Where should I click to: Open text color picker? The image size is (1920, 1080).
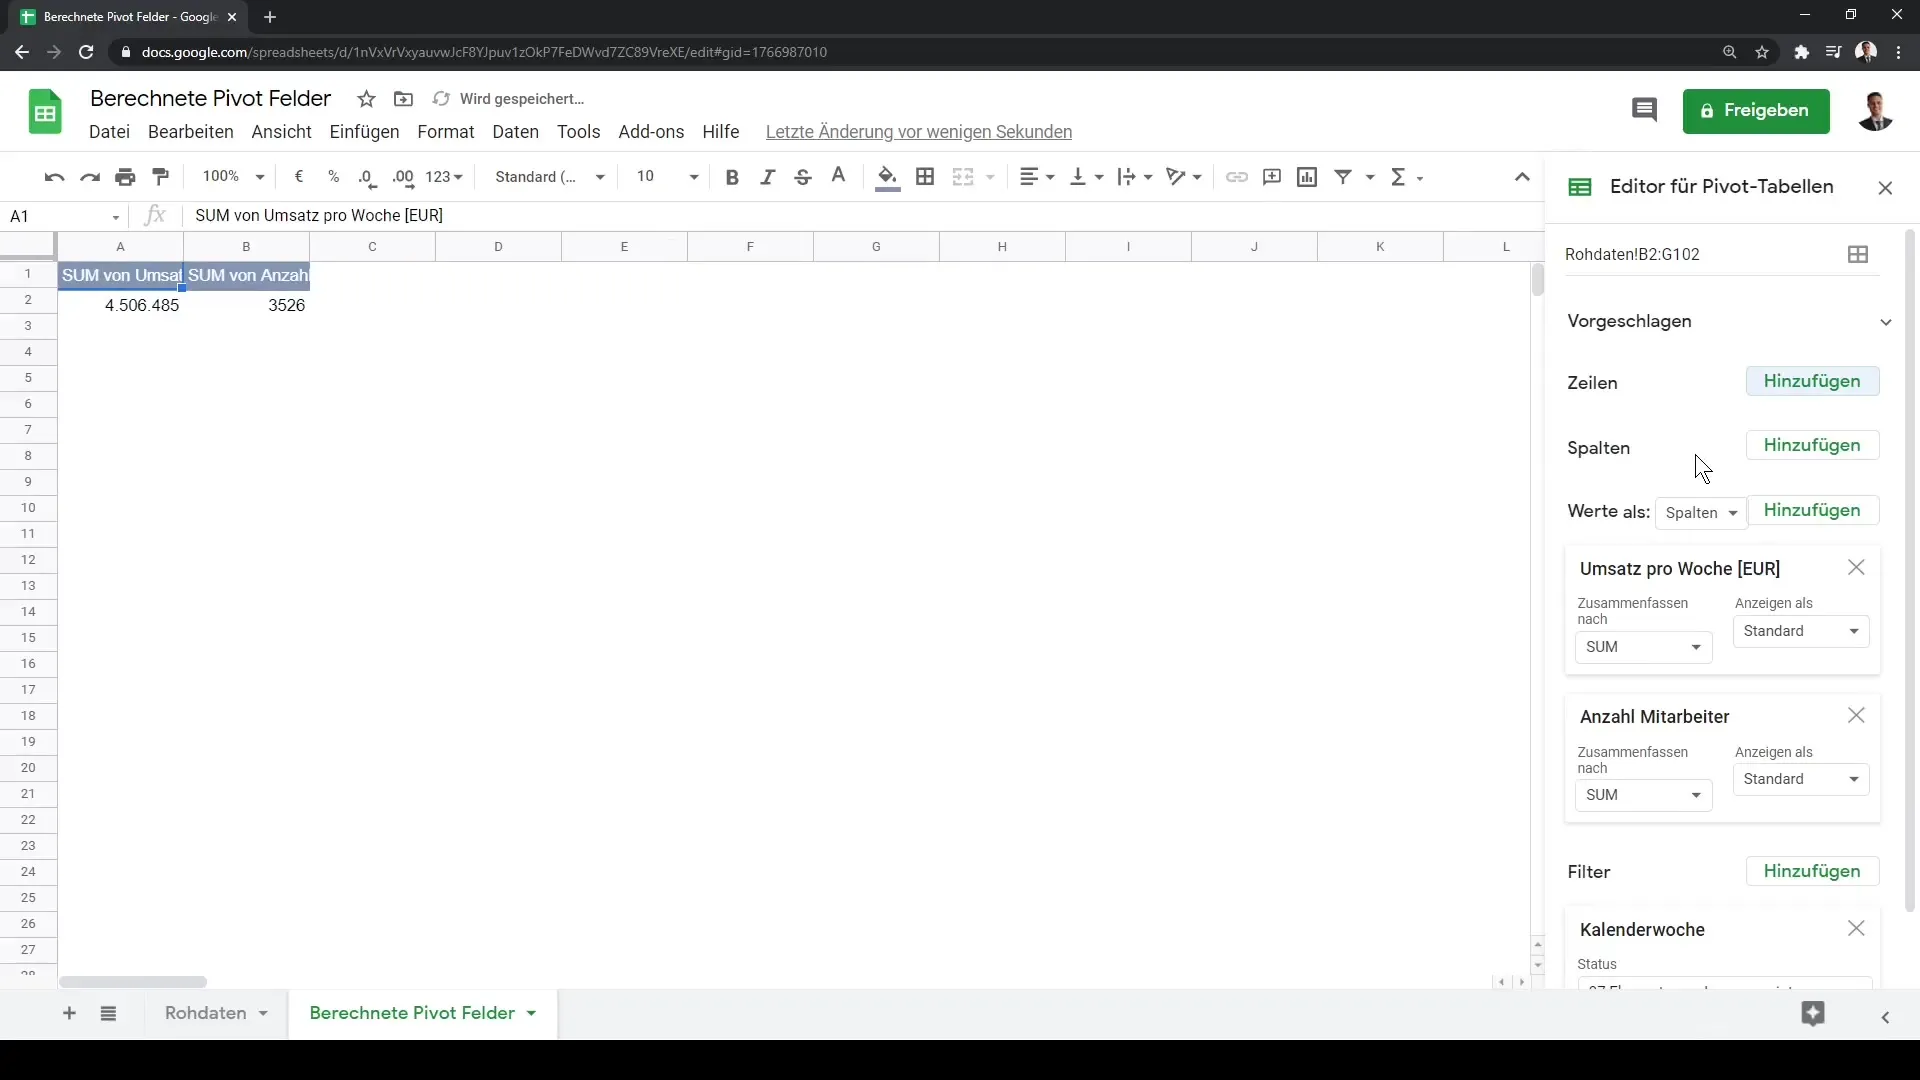(x=839, y=177)
